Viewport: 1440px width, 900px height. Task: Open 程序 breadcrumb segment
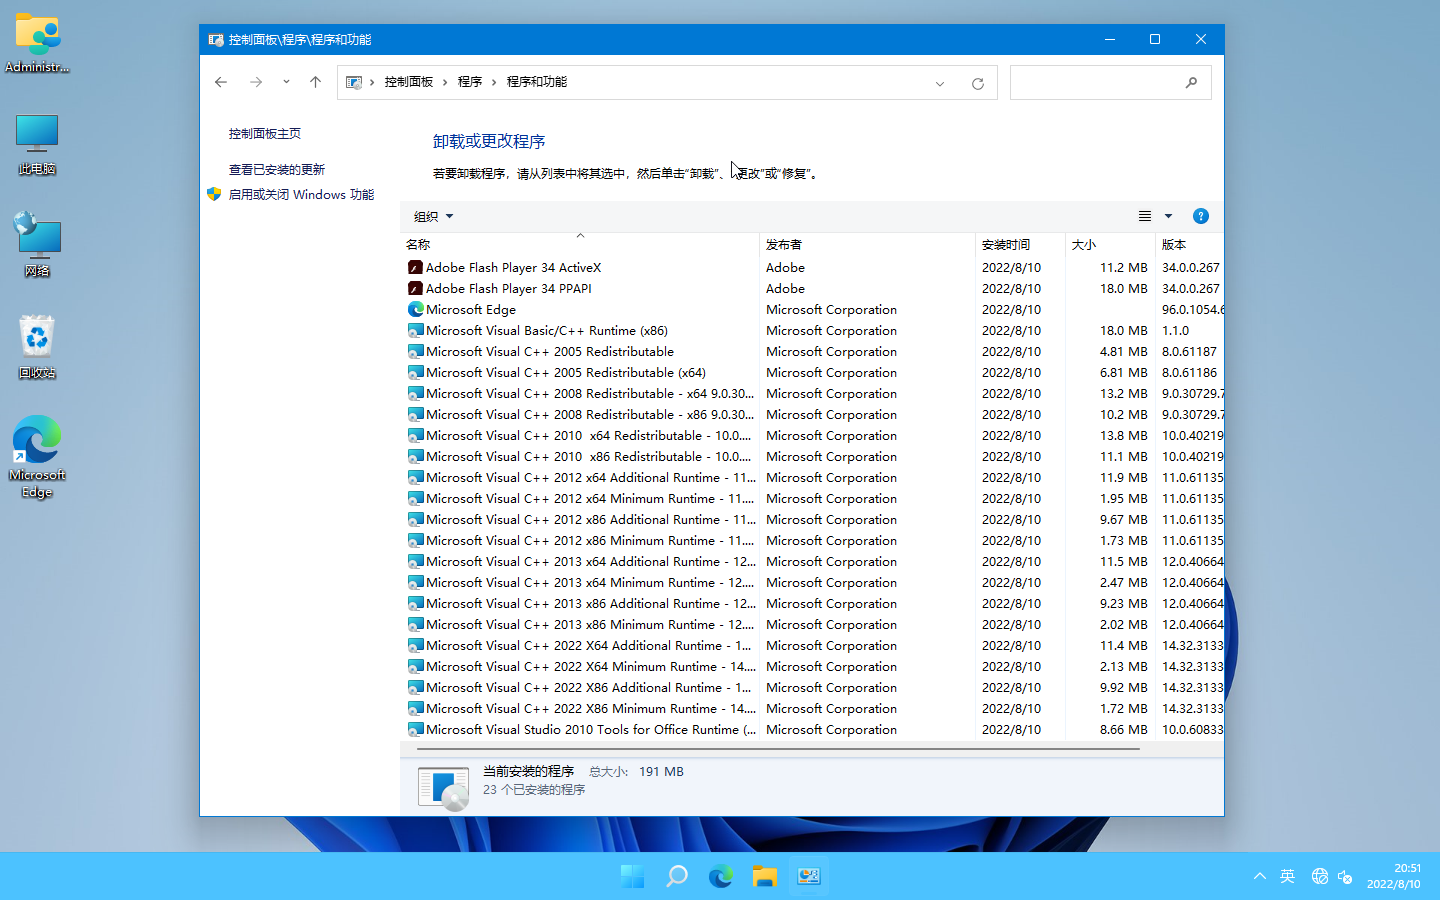coord(470,82)
